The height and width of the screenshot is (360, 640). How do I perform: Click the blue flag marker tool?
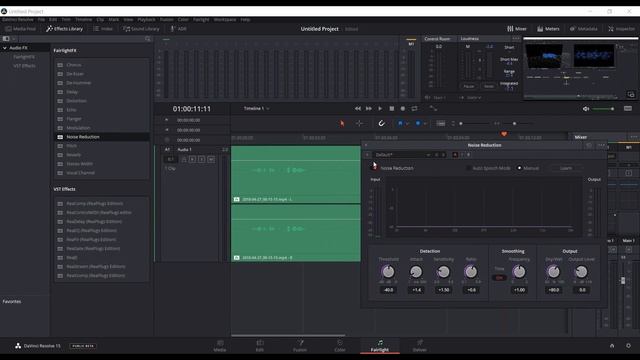point(400,123)
